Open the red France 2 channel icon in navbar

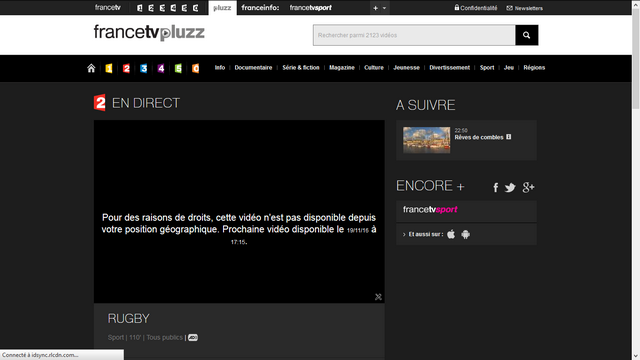pyautogui.click(x=126, y=68)
